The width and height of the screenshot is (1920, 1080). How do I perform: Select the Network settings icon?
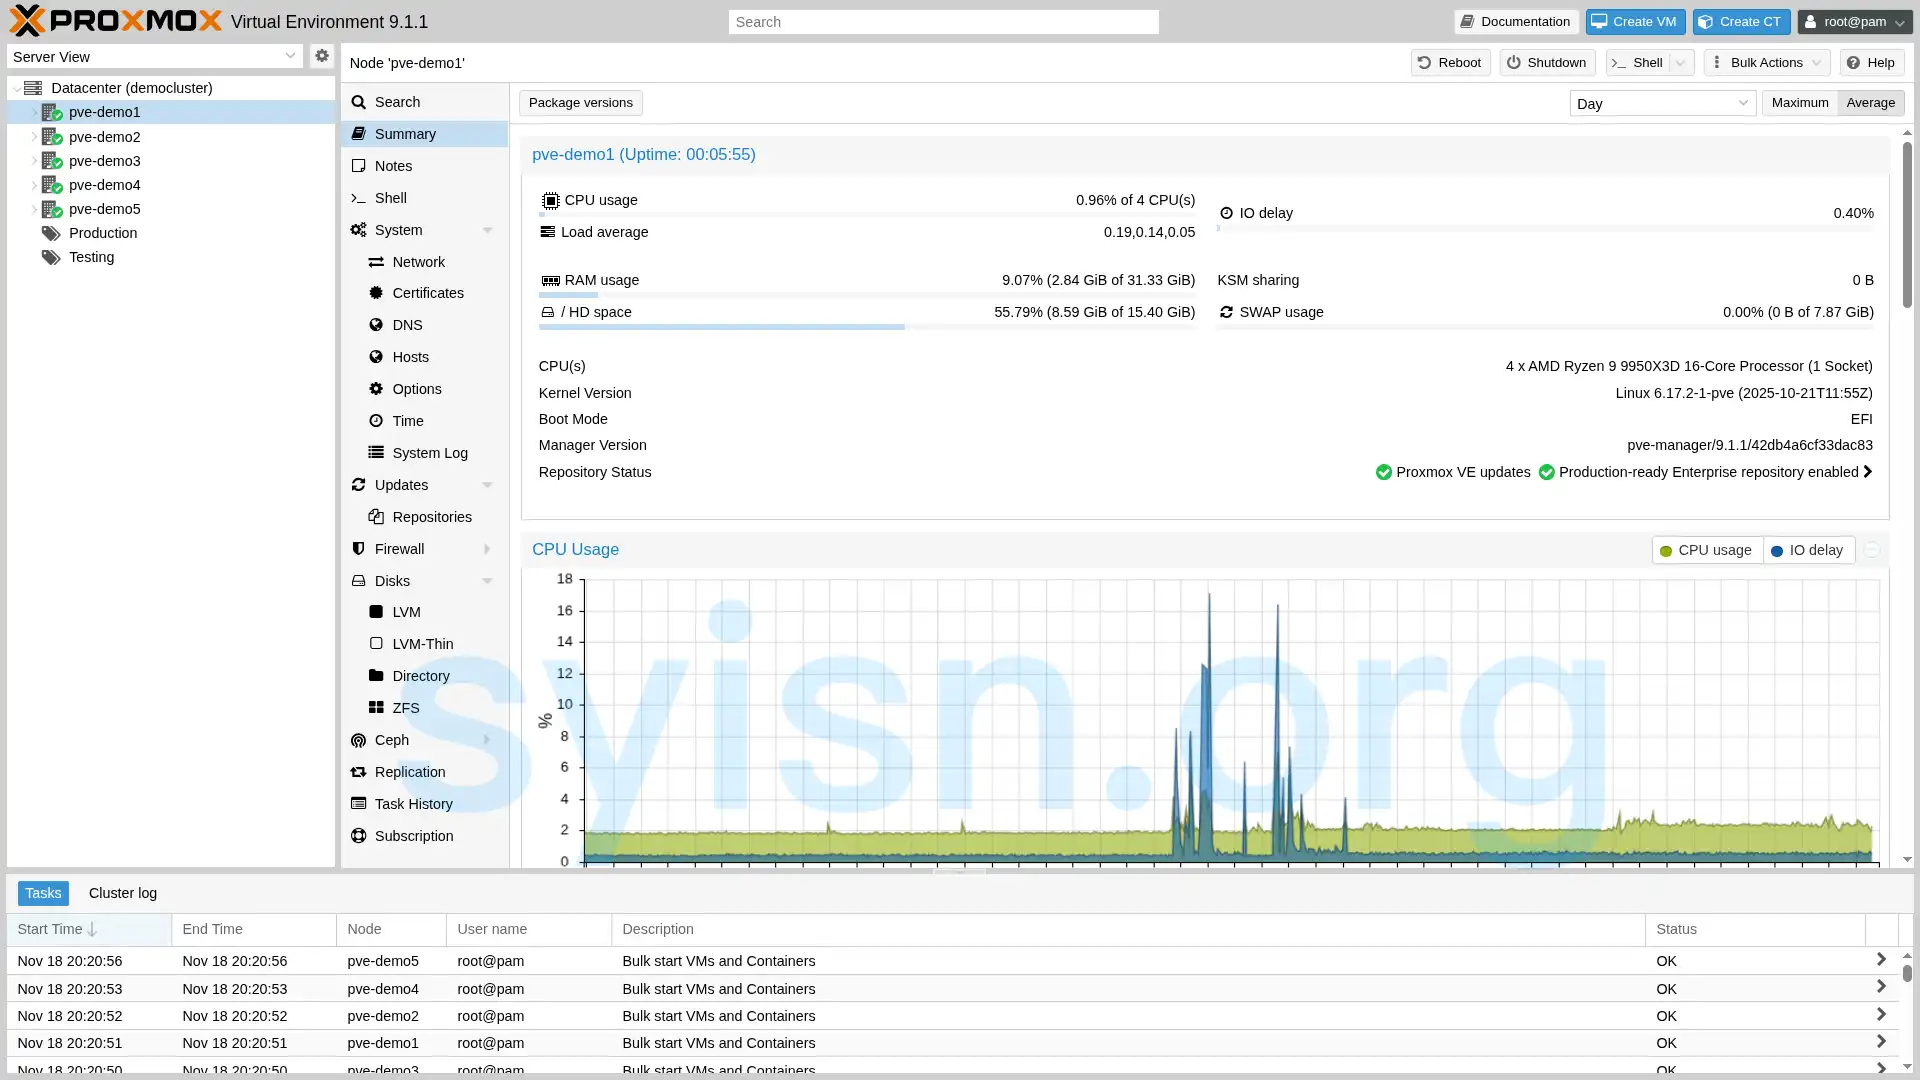415,261
